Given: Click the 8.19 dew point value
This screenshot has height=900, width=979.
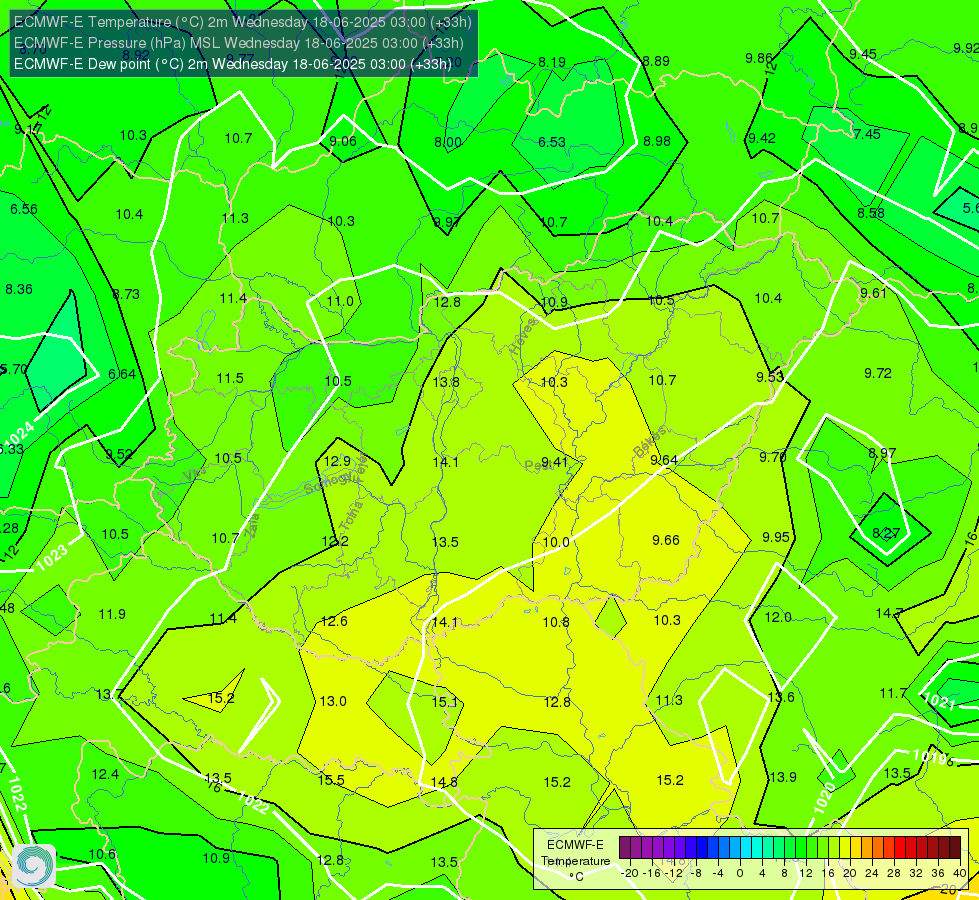Looking at the screenshot, I should tap(552, 62).
